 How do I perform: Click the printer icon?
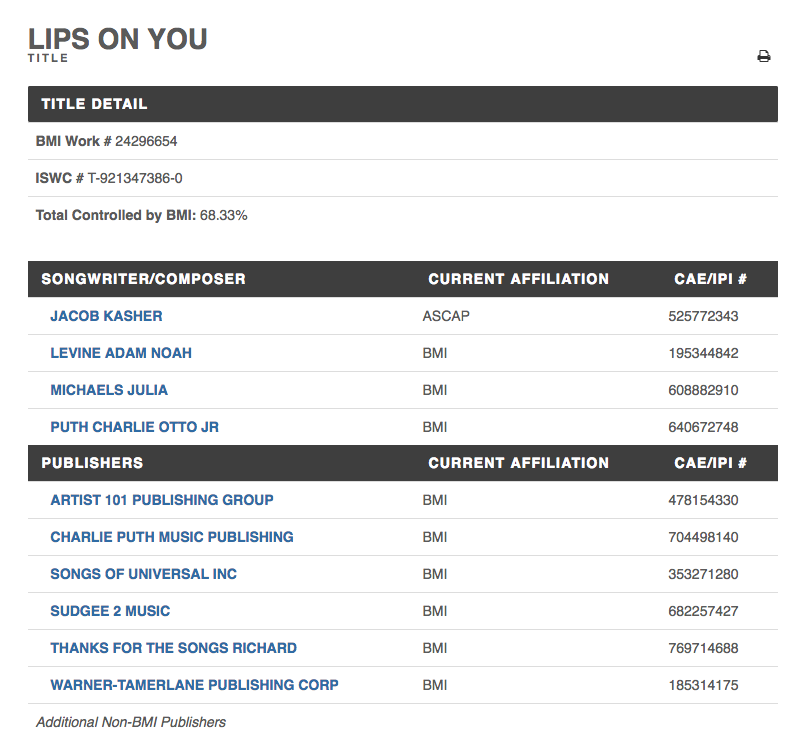click(764, 57)
